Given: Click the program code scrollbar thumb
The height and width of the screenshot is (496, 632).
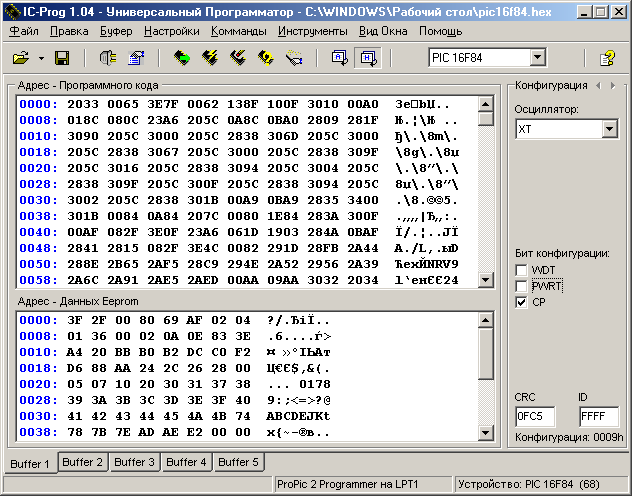Looking at the screenshot, I should [486, 119].
